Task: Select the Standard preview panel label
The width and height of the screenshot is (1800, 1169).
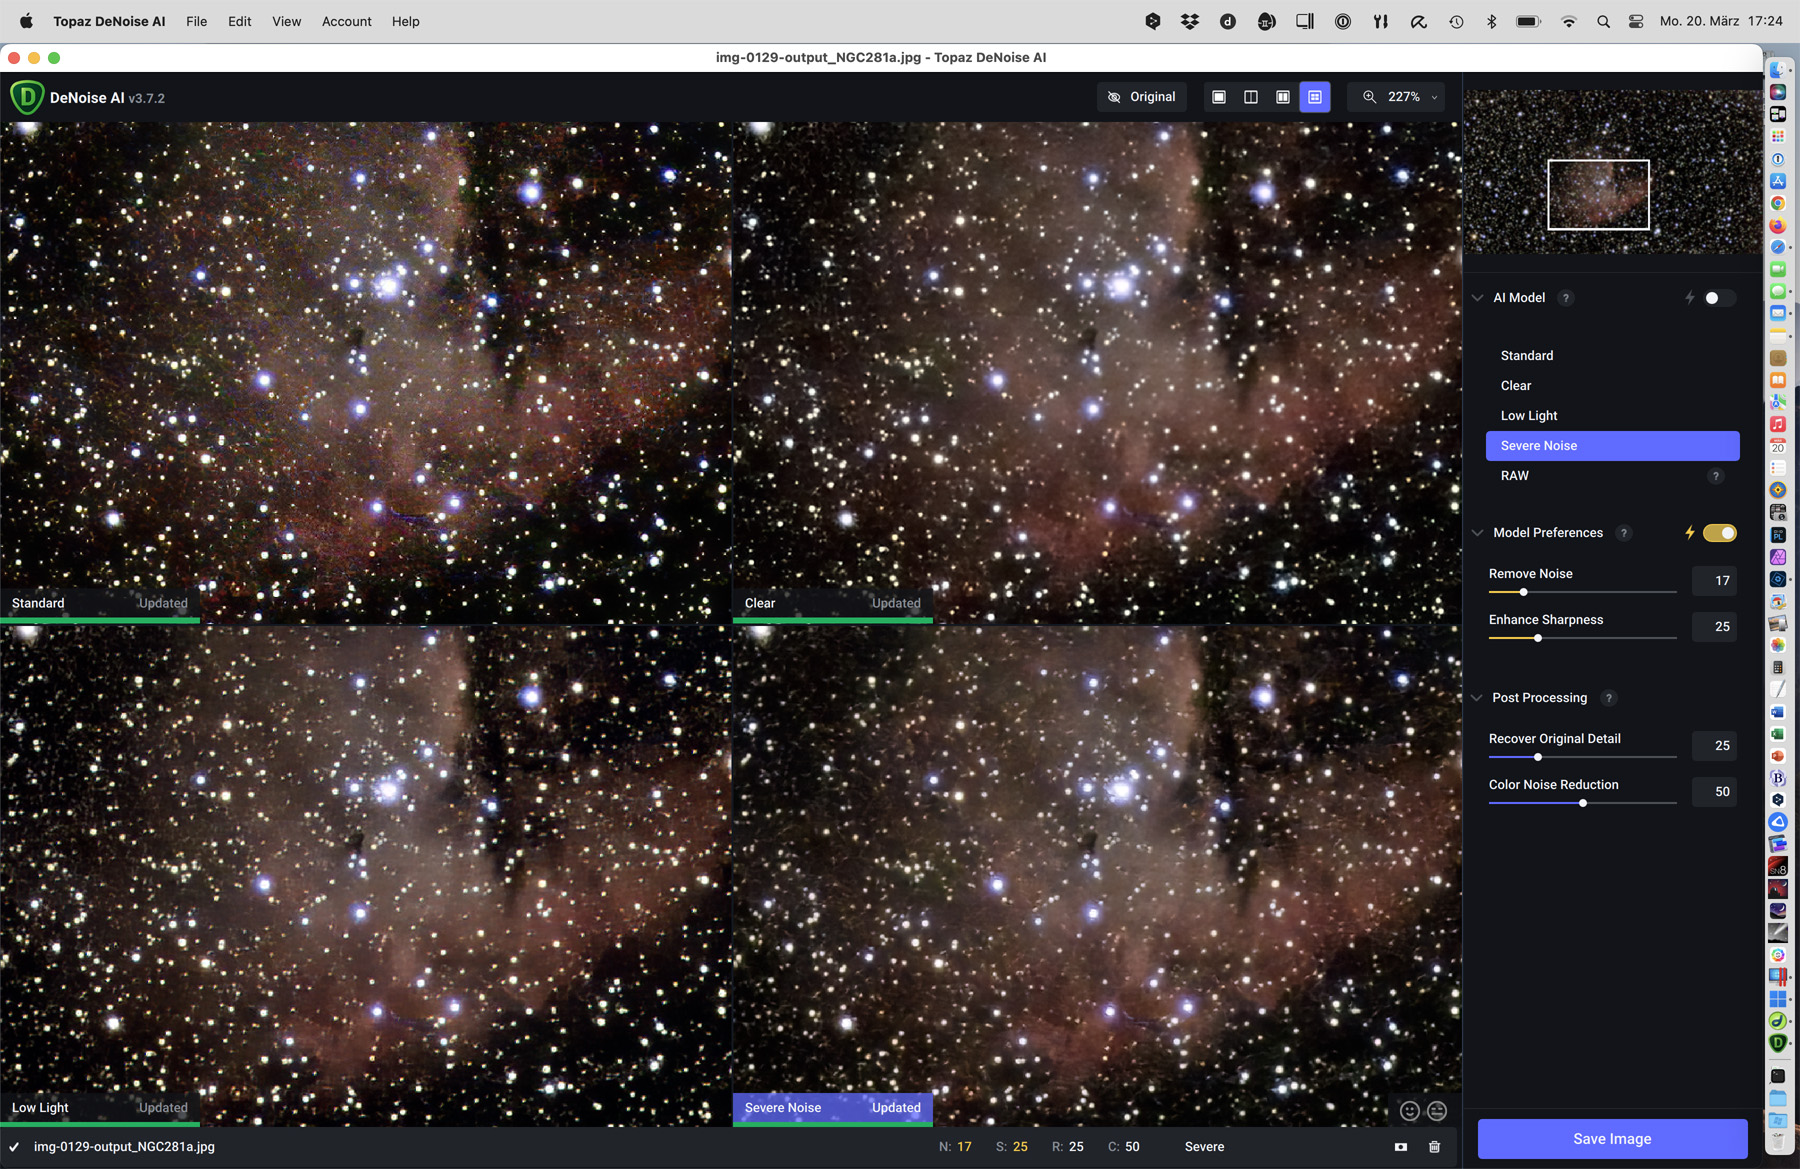Action: 100,603
